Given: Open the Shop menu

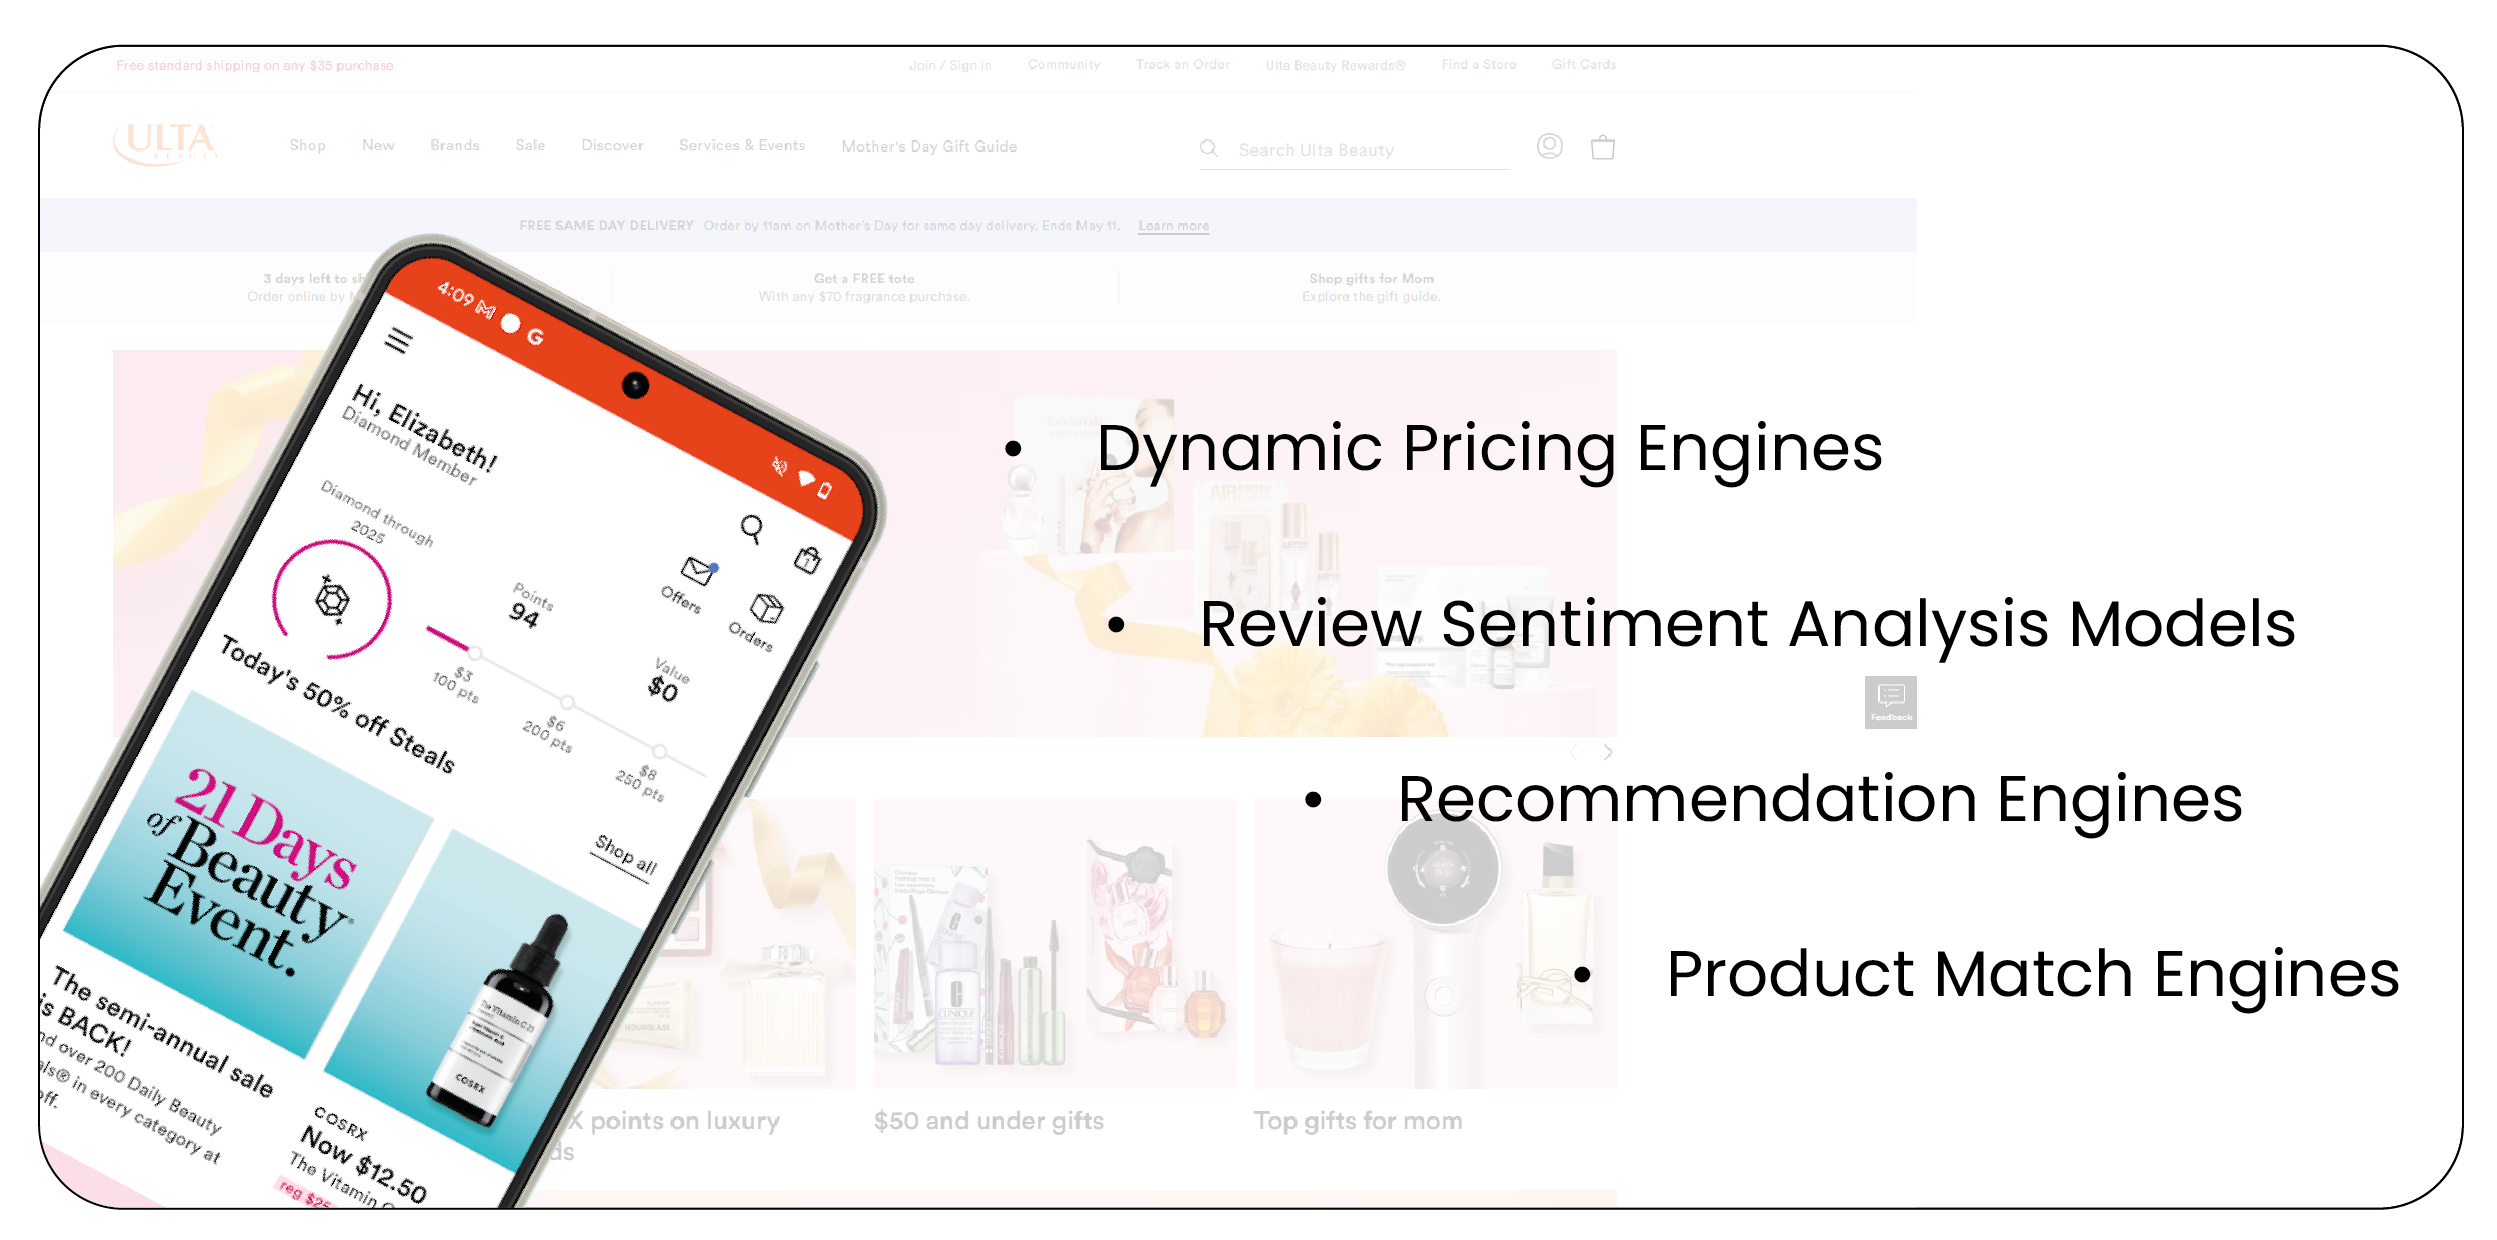Looking at the screenshot, I should pyautogui.click(x=307, y=145).
